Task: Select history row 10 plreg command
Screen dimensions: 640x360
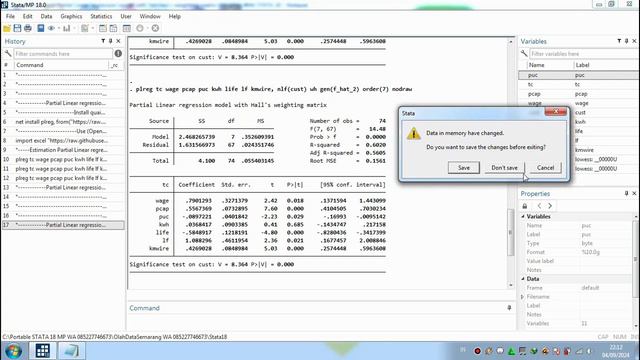Action: (x=63, y=159)
